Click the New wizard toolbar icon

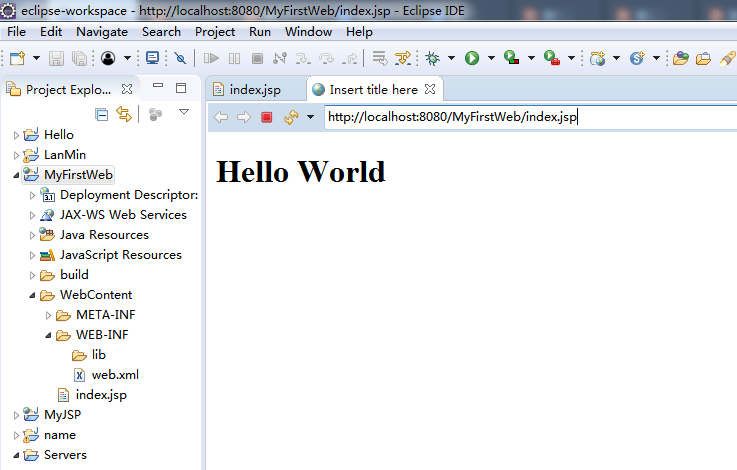tap(17, 58)
